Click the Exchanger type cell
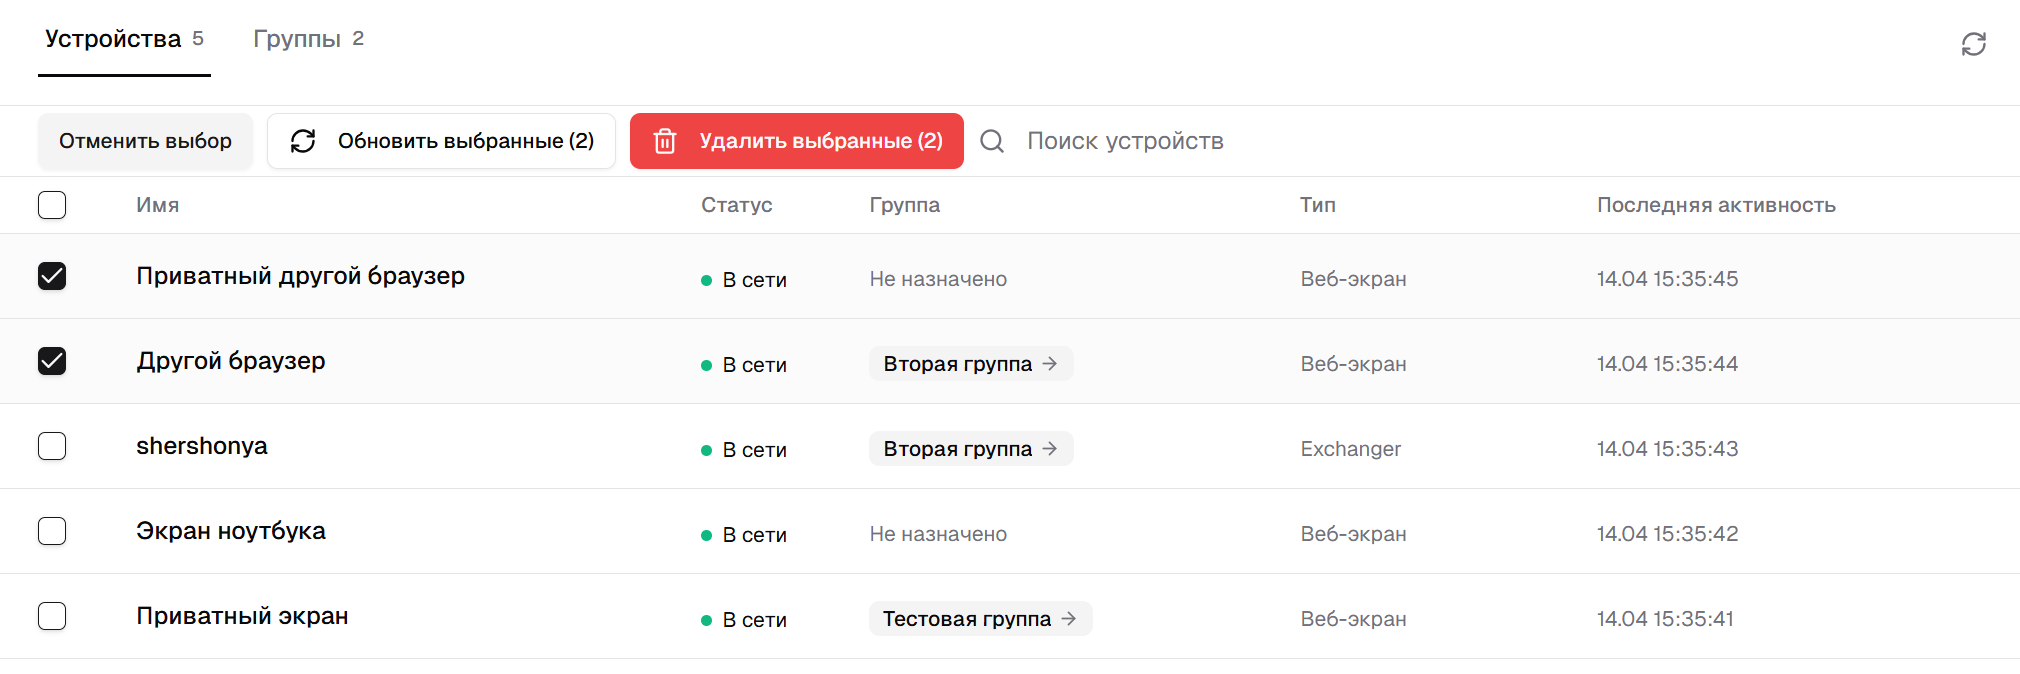 pyautogui.click(x=1350, y=449)
